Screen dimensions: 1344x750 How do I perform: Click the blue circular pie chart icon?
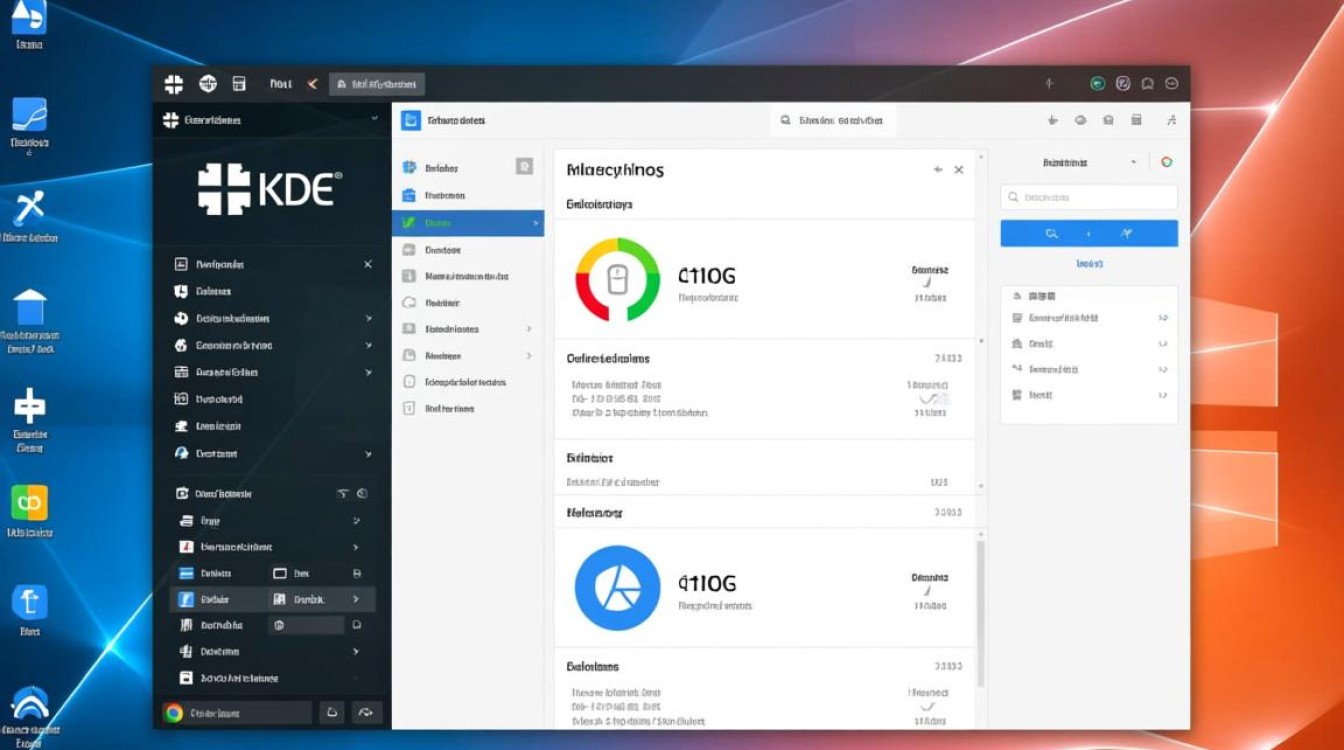(x=617, y=588)
